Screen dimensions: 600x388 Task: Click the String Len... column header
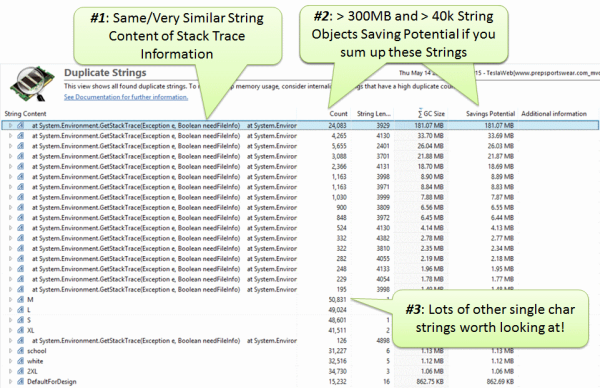[x=374, y=114]
